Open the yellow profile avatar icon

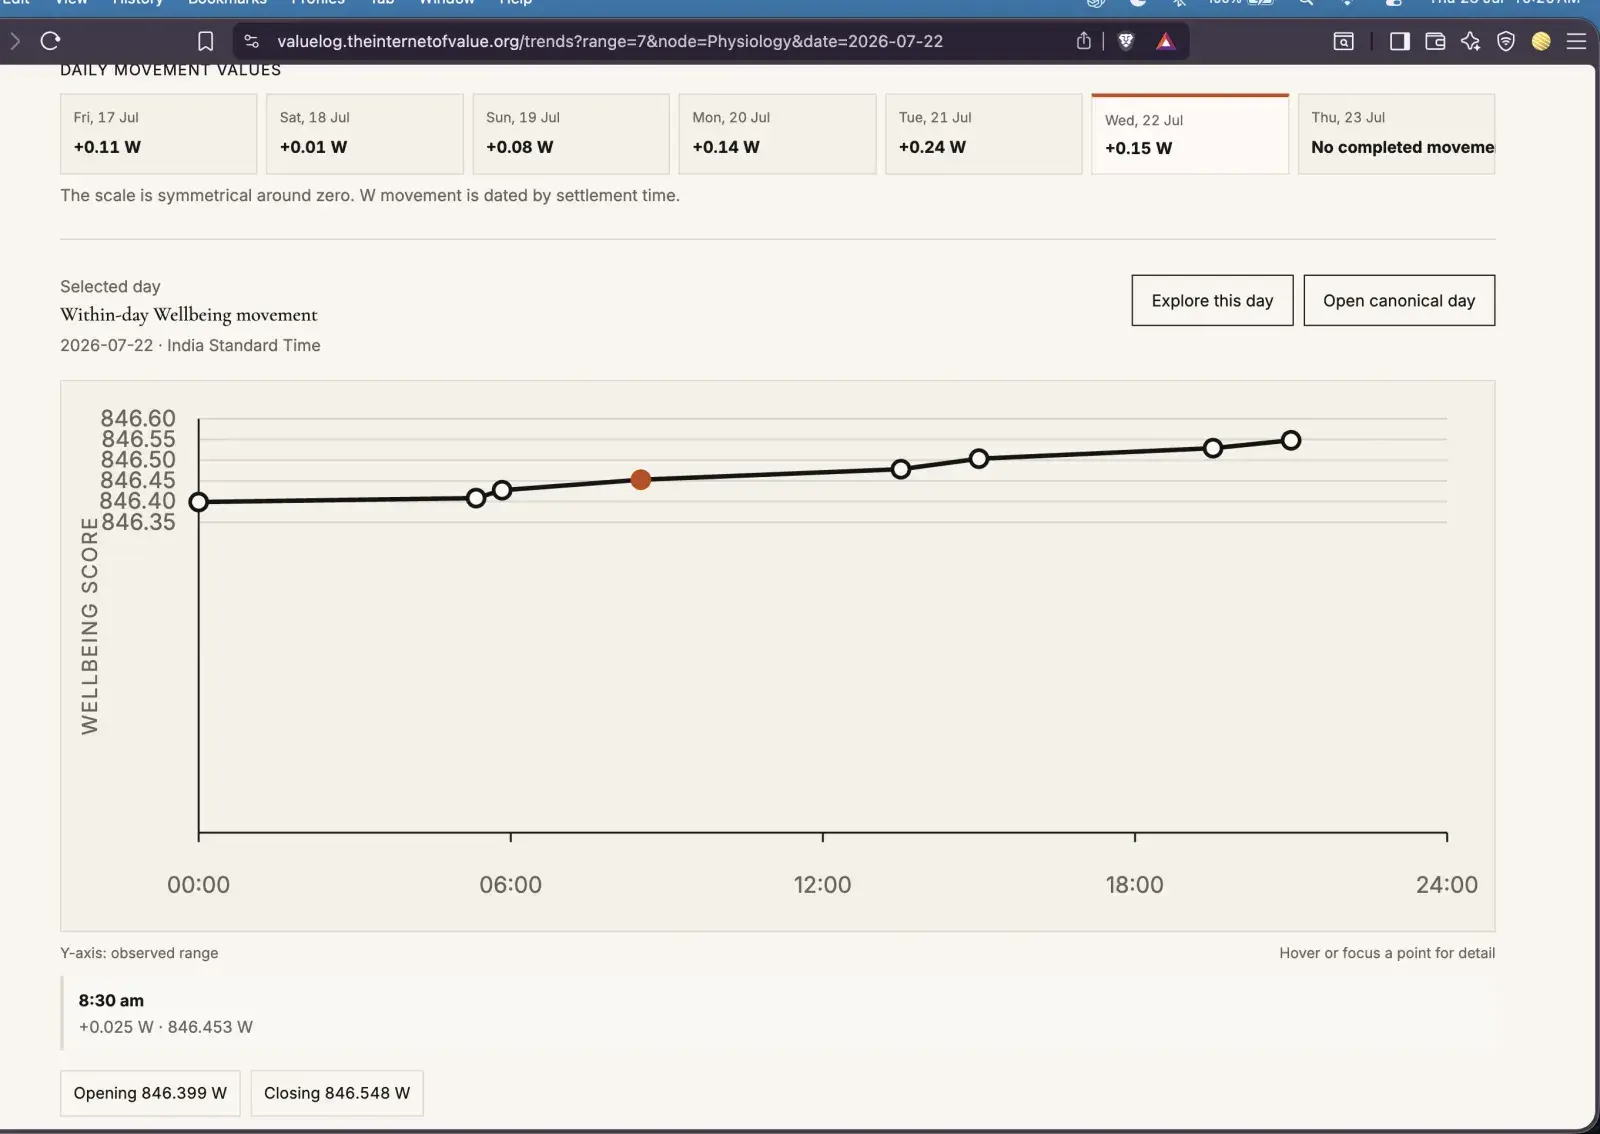pyautogui.click(x=1541, y=41)
